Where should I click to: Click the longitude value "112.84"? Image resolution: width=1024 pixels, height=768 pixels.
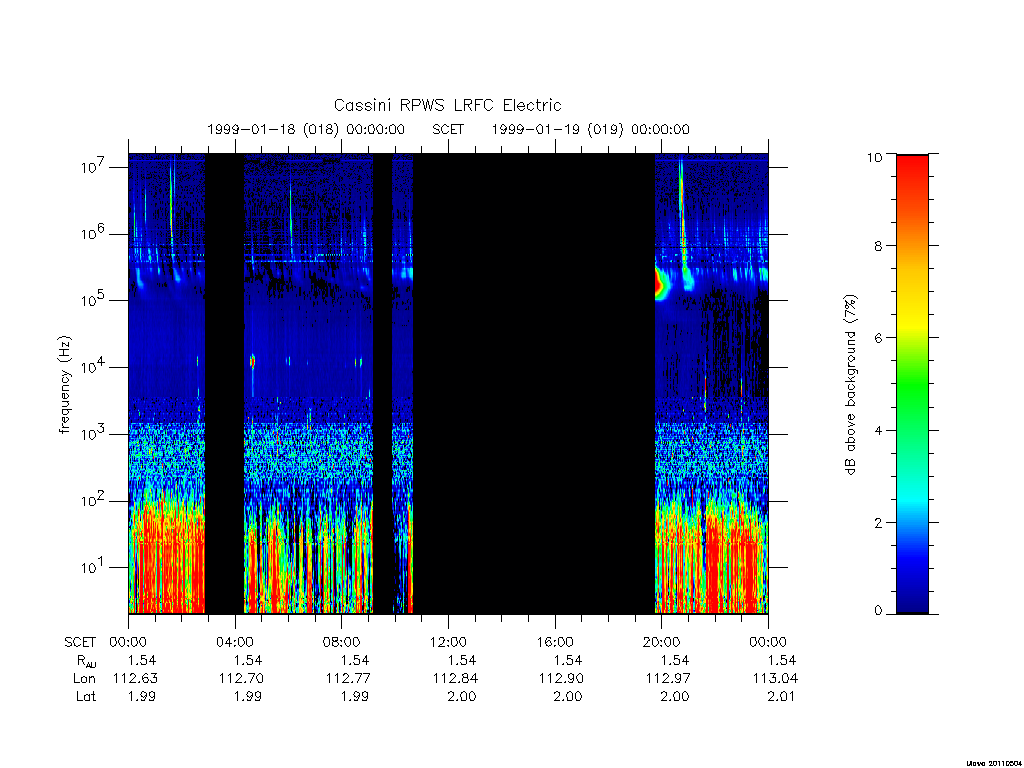tap(455, 679)
